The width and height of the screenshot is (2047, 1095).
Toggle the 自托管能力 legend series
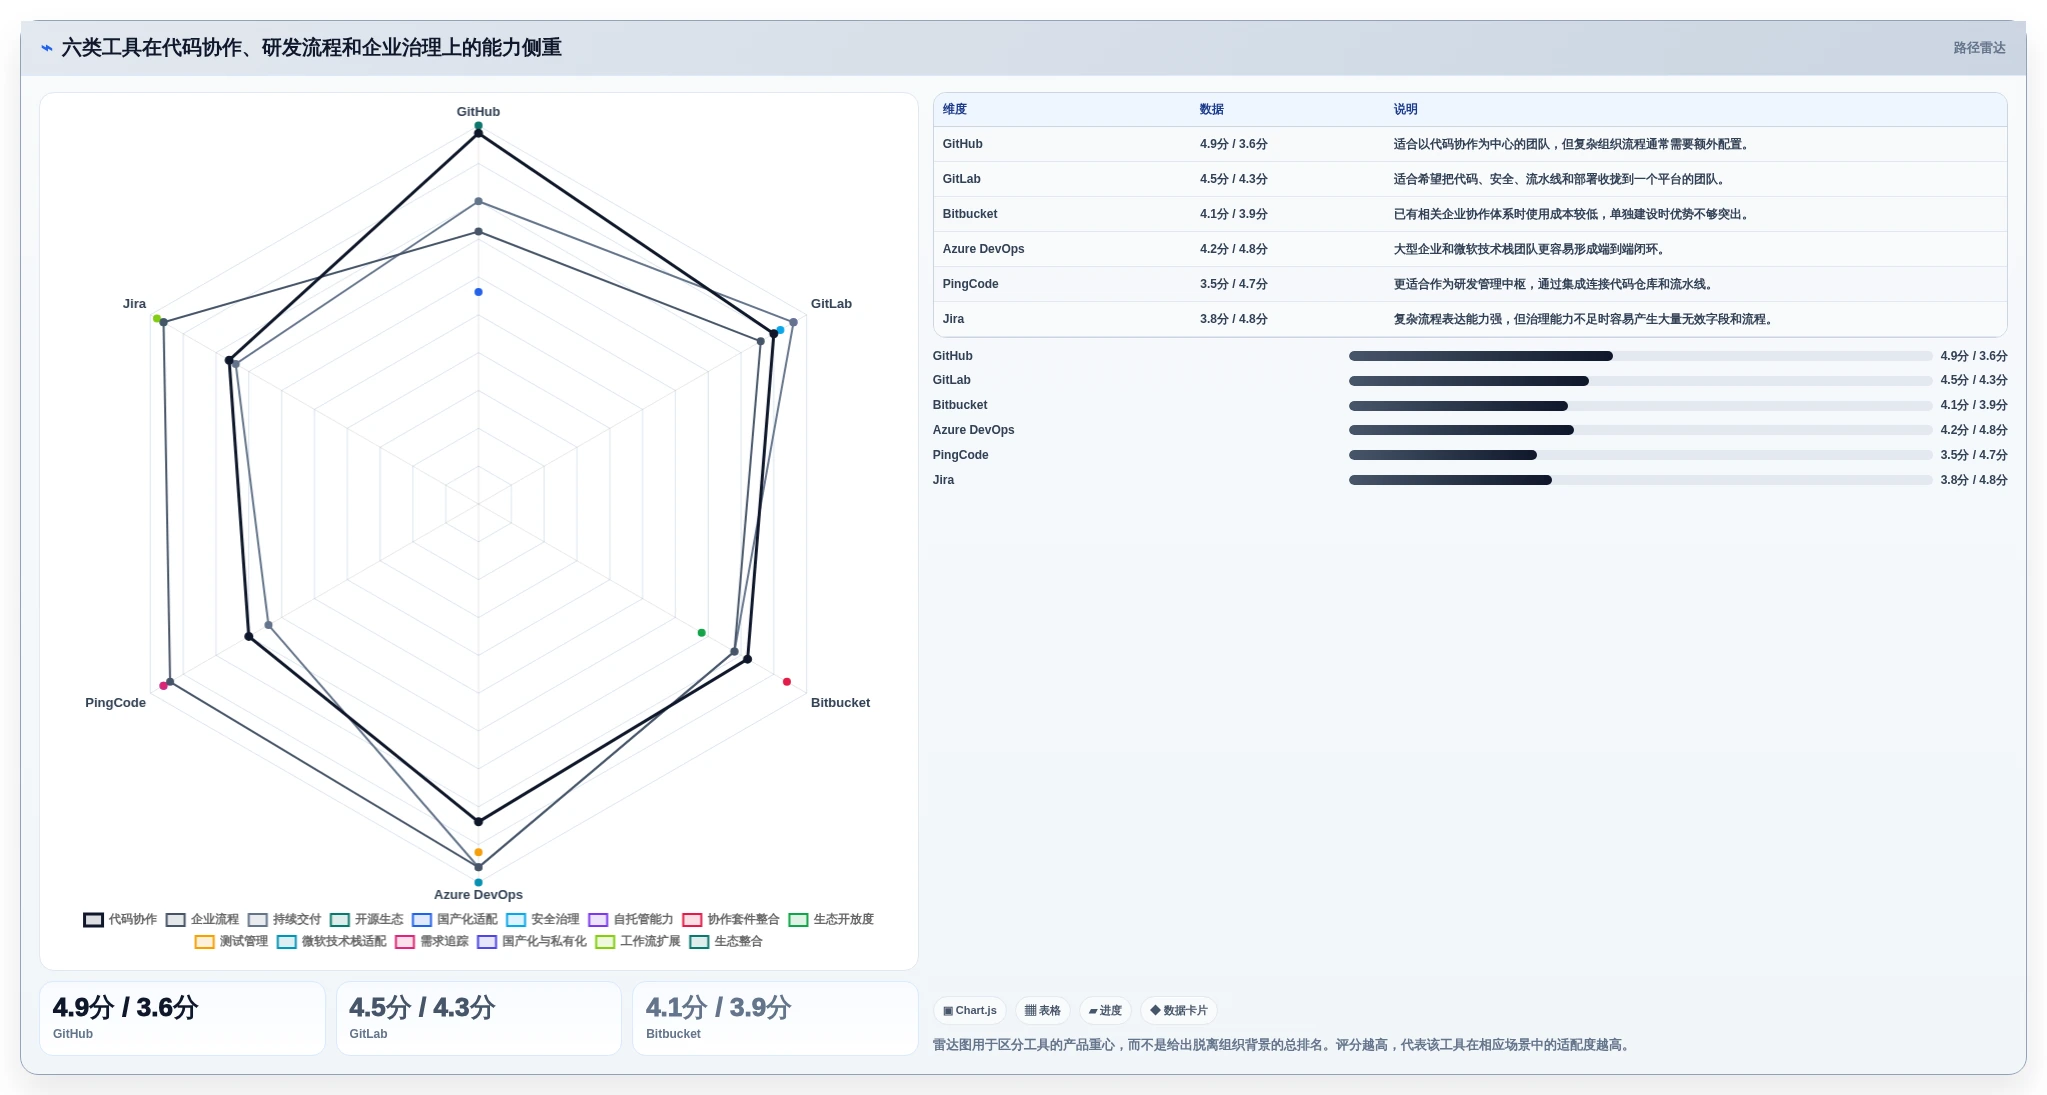click(x=631, y=920)
